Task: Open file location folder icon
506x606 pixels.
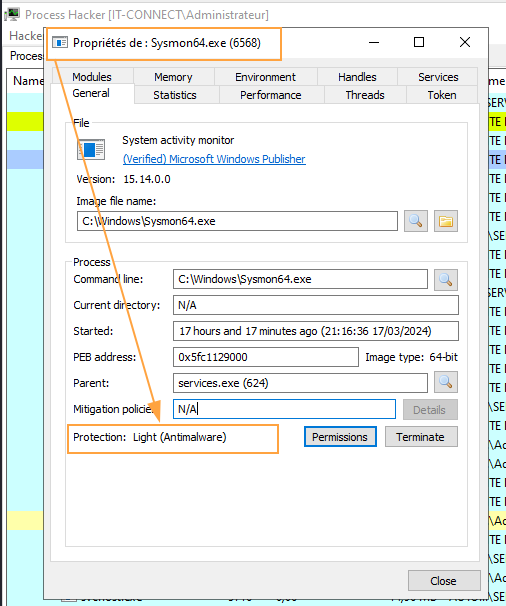Action: pyautogui.click(x=446, y=221)
